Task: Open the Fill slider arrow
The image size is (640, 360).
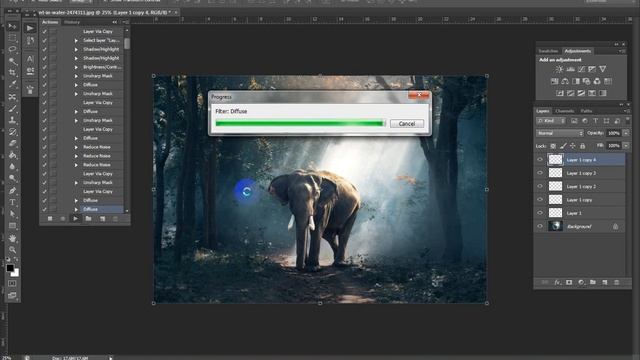Action: [626, 146]
